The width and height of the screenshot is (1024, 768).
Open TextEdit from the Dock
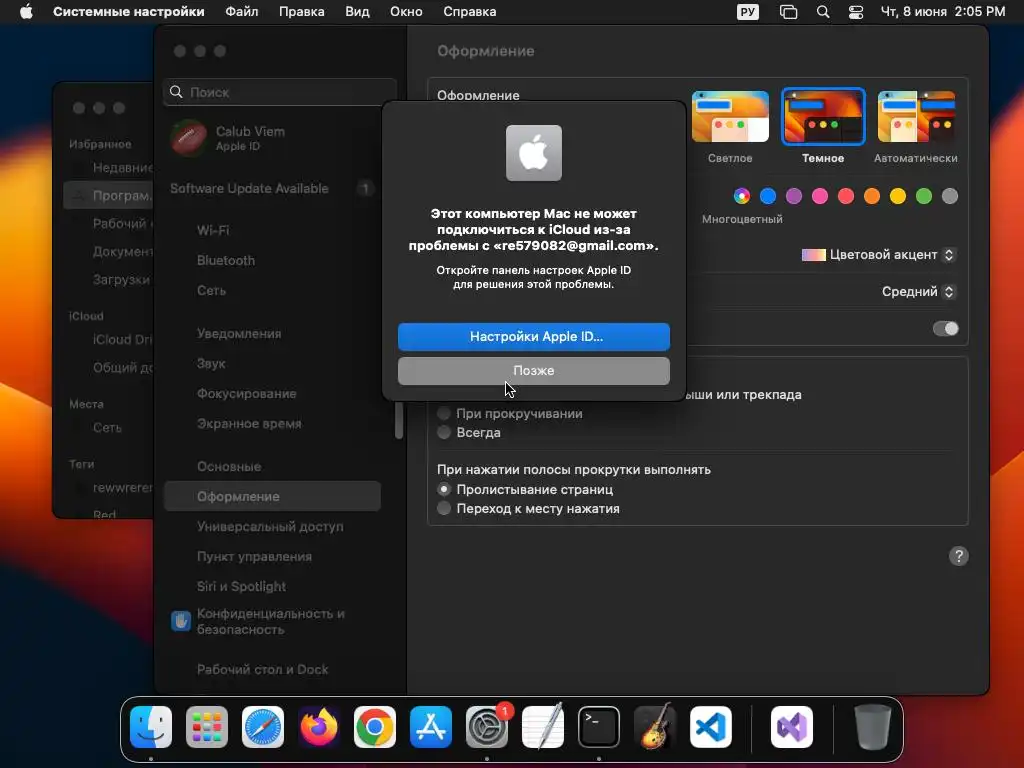[x=543, y=727]
